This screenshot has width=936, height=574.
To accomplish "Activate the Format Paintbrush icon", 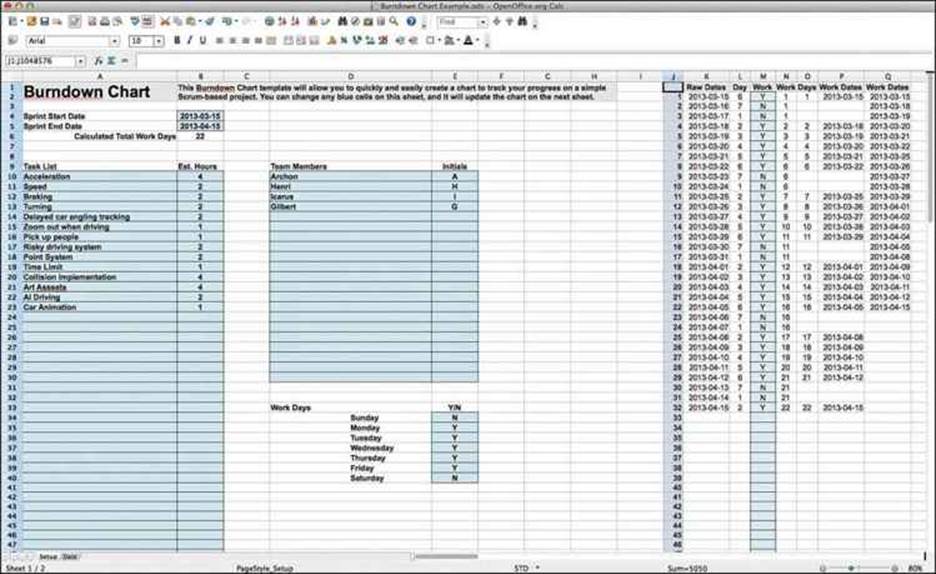I will (x=210, y=21).
